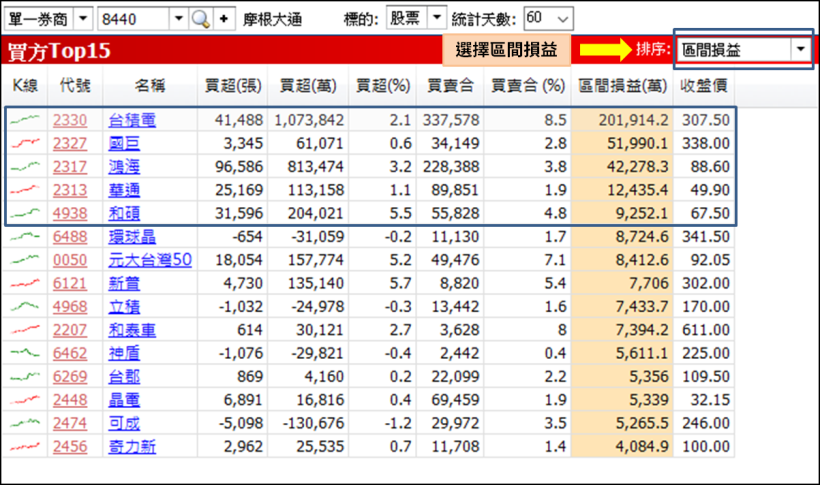Open stock name link 立積
The width and height of the screenshot is (820, 485).
click(x=124, y=307)
